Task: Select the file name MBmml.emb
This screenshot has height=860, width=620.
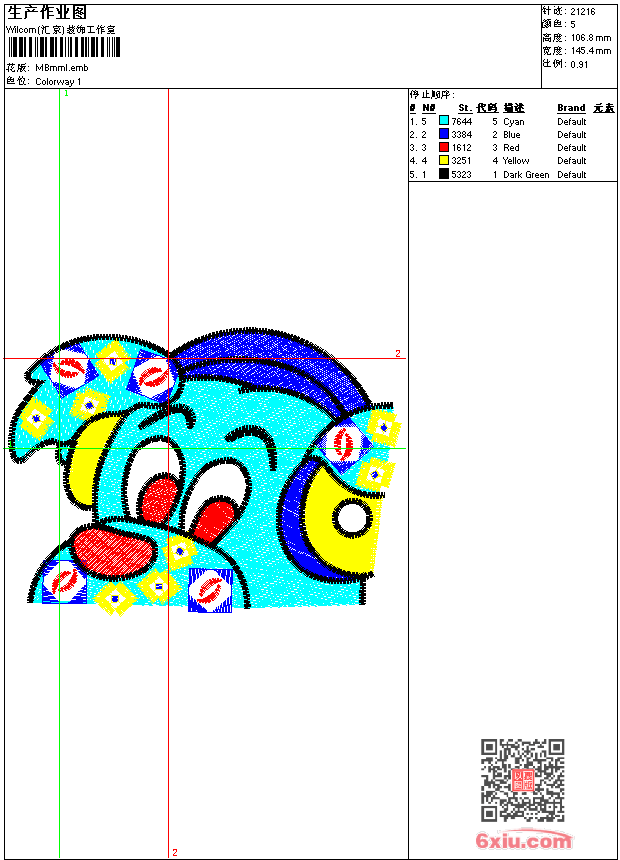Action: point(61,68)
